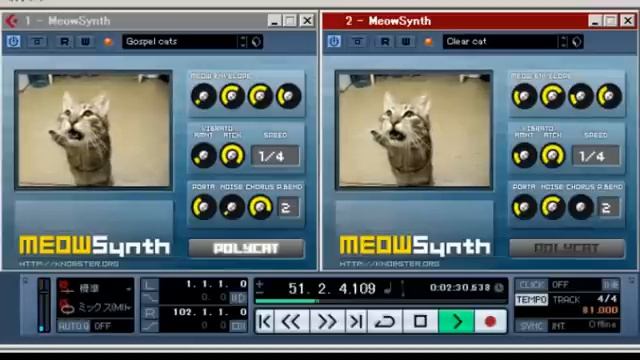Enable Read automation in MeowSynth 2
The width and height of the screenshot is (640, 360).
[x=385, y=41]
